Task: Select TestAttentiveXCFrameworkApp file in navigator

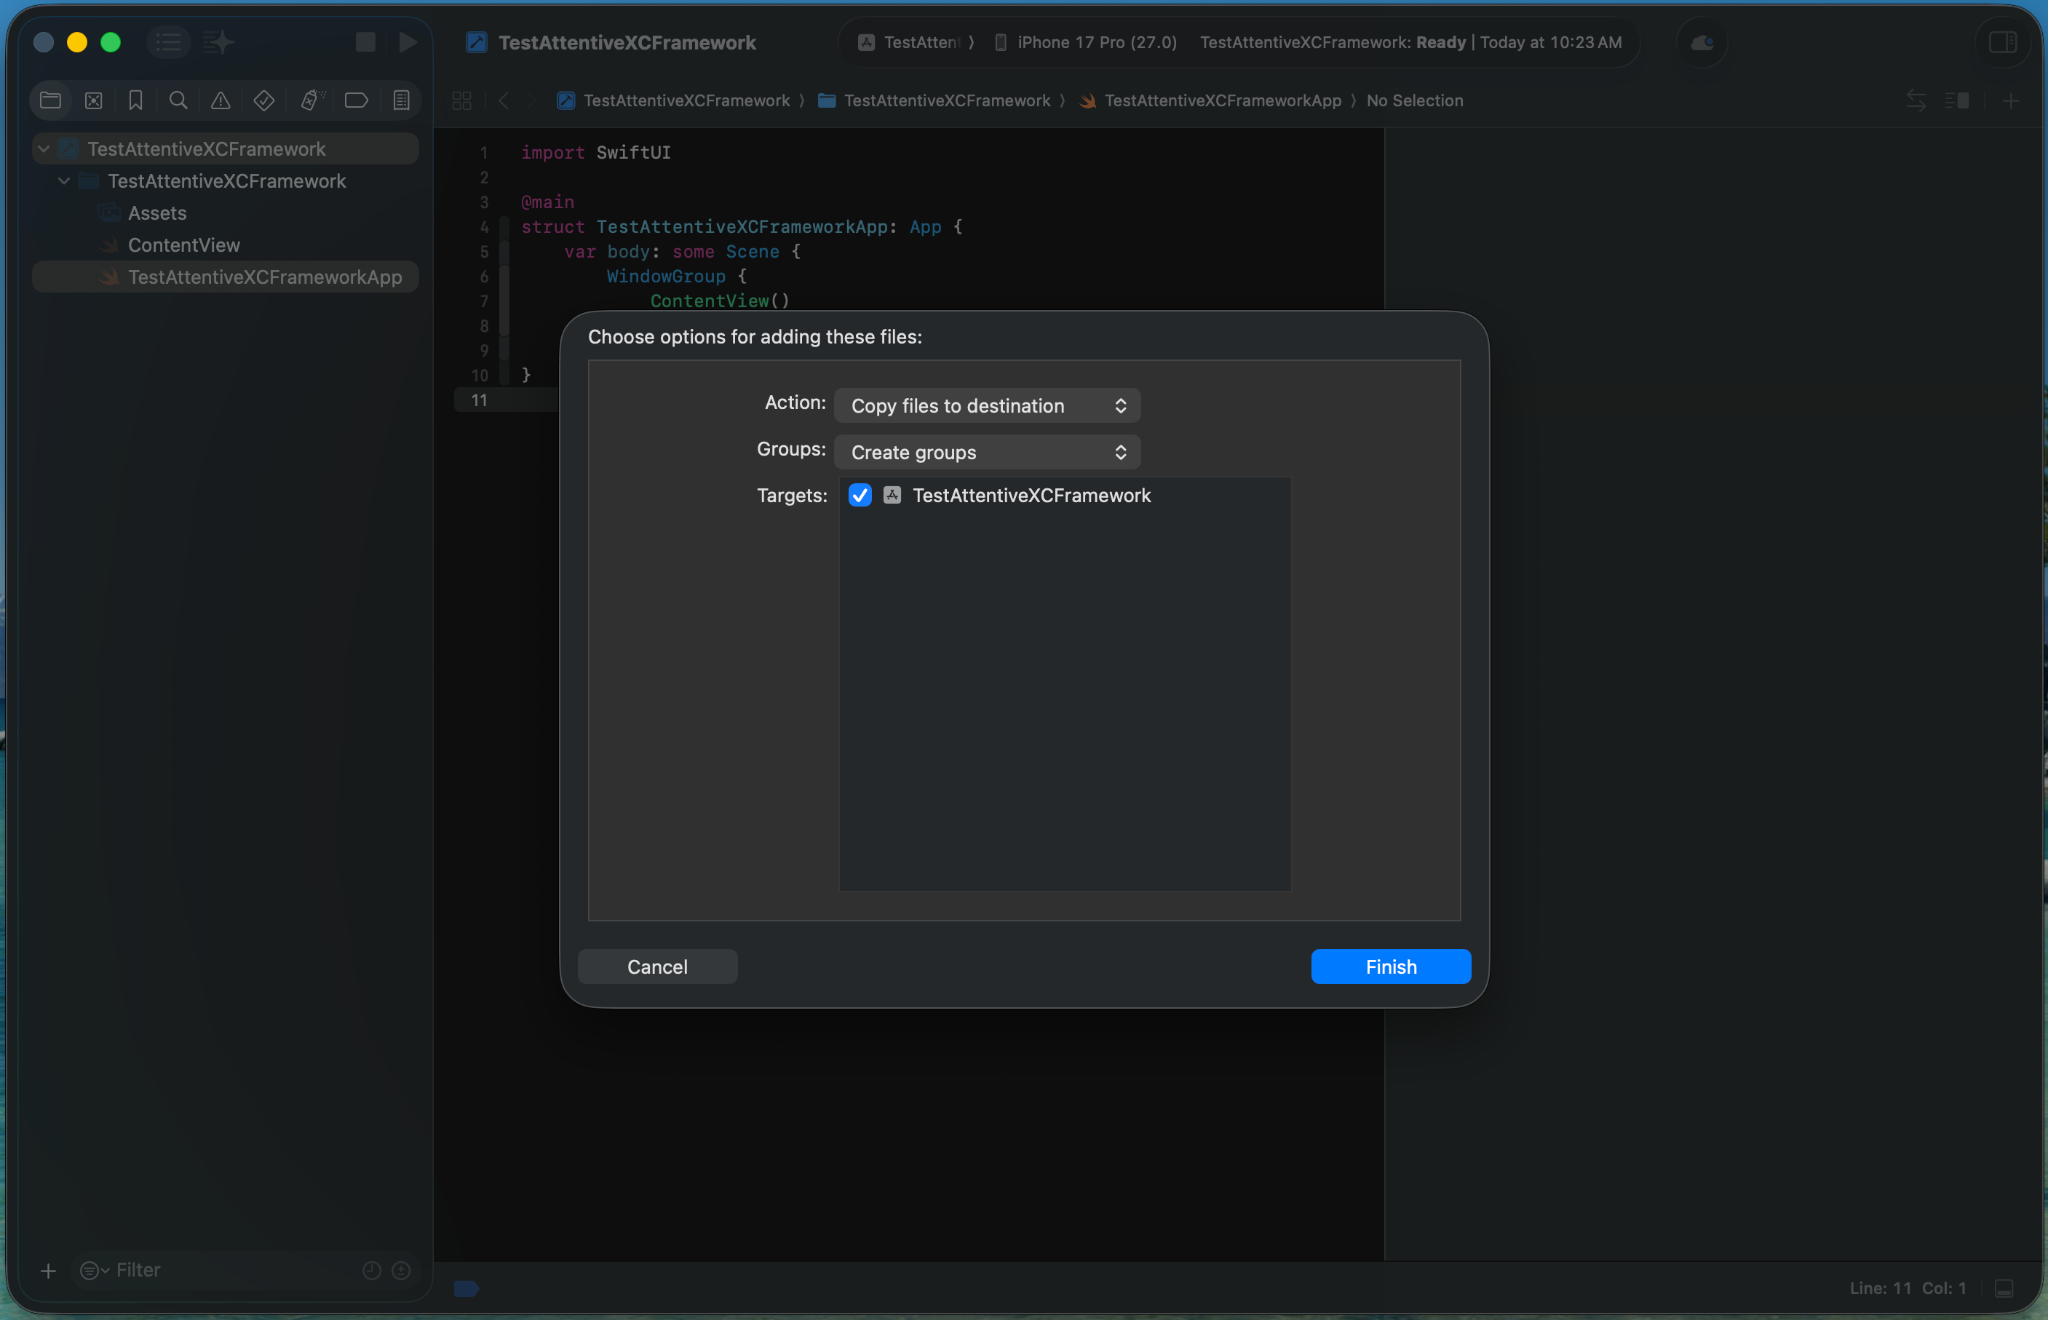Action: [x=225, y=277]
